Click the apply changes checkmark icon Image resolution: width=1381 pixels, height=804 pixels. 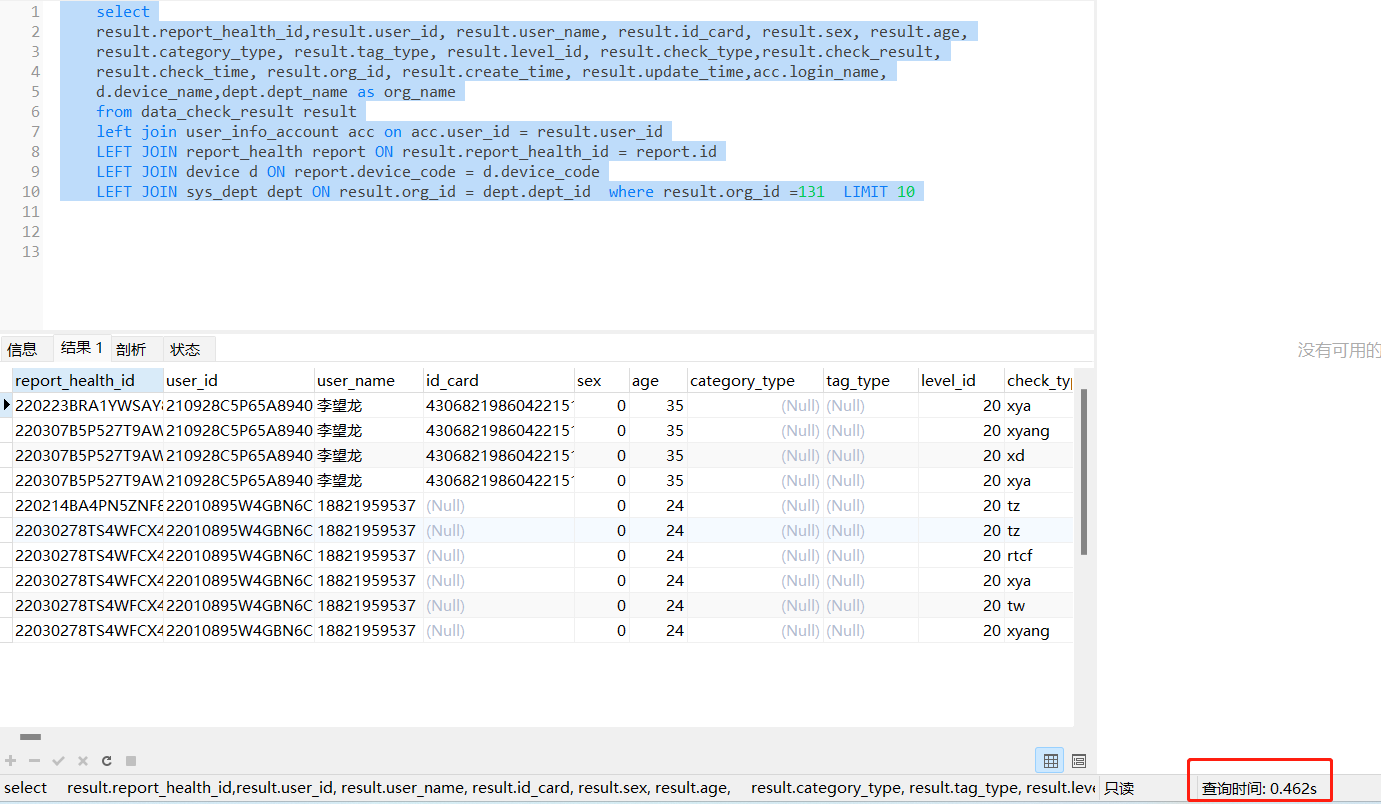(58, 761)
